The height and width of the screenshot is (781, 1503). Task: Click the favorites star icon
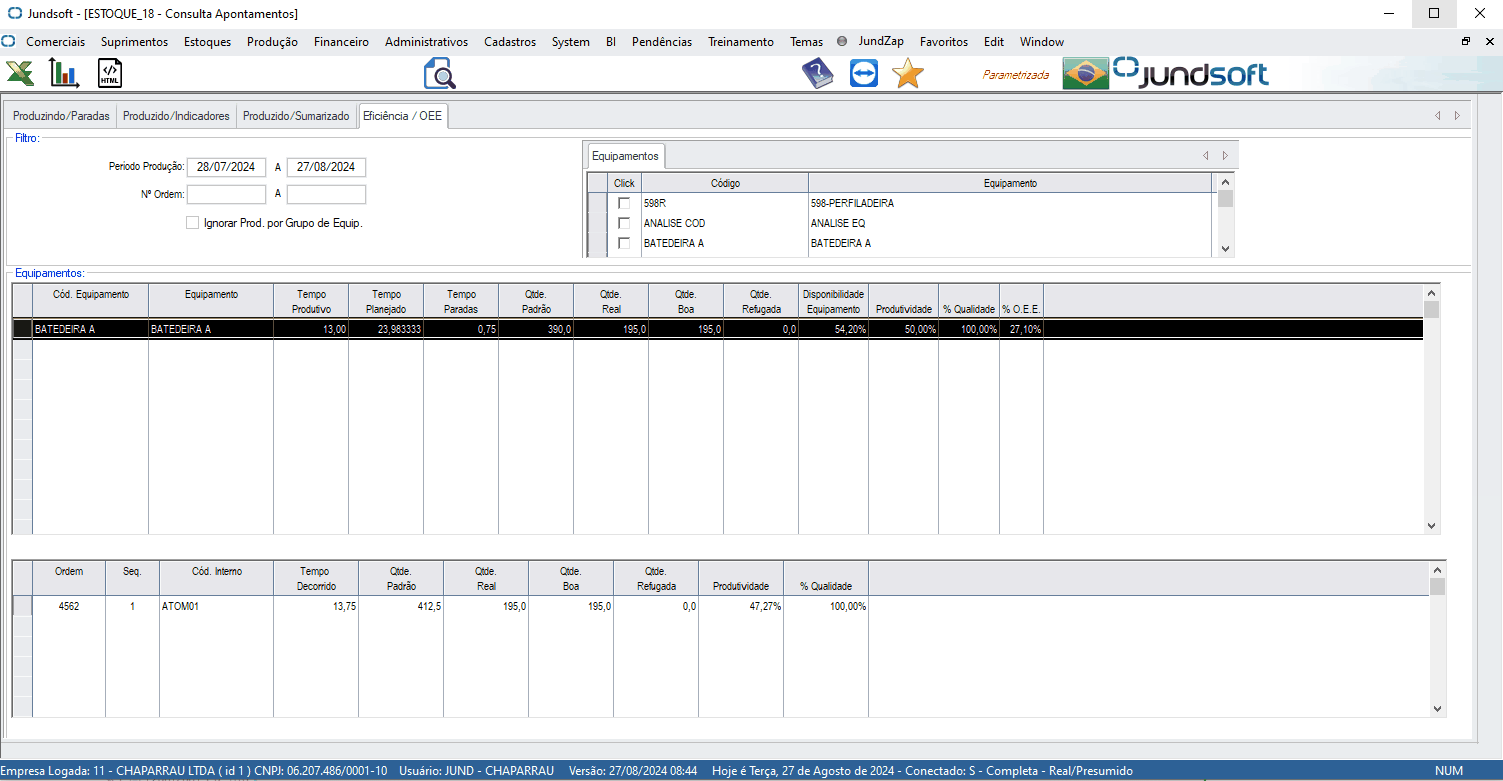pos(908,73)
